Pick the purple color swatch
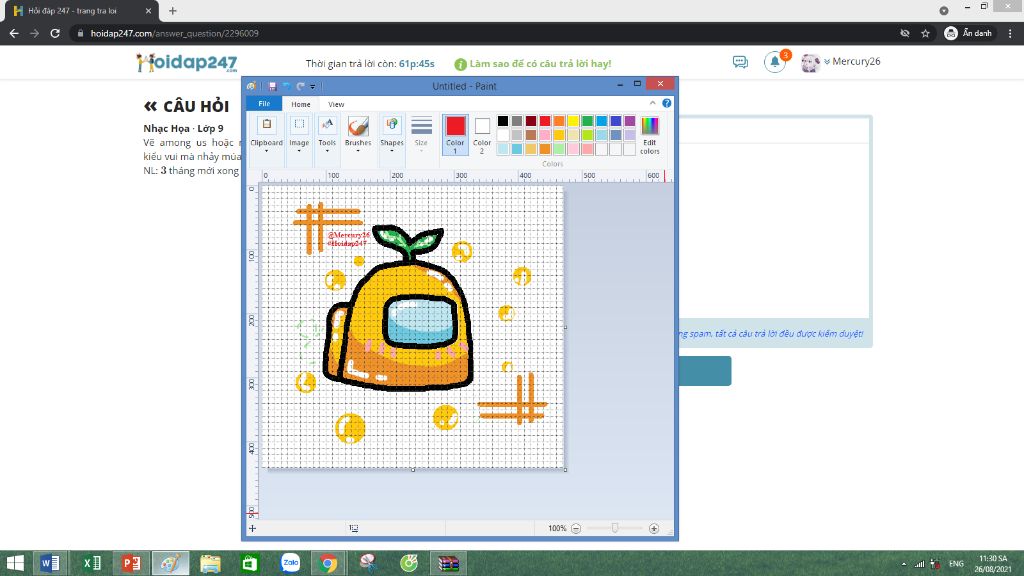Viewport: 1024px width, 576px height. (630, 121)
